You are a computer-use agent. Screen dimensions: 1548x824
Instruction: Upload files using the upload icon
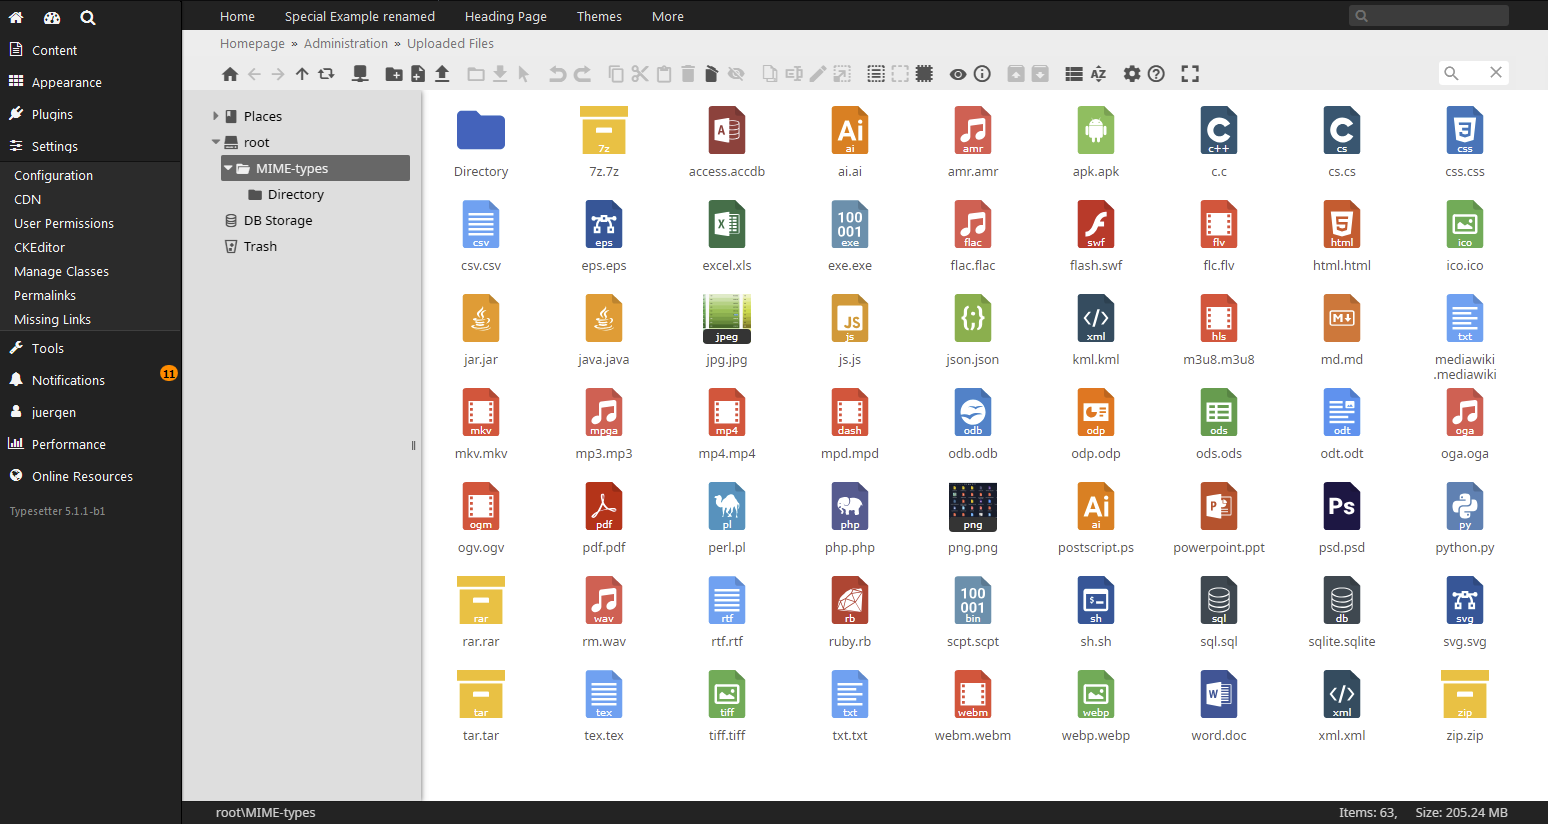(x=442, y=73)
